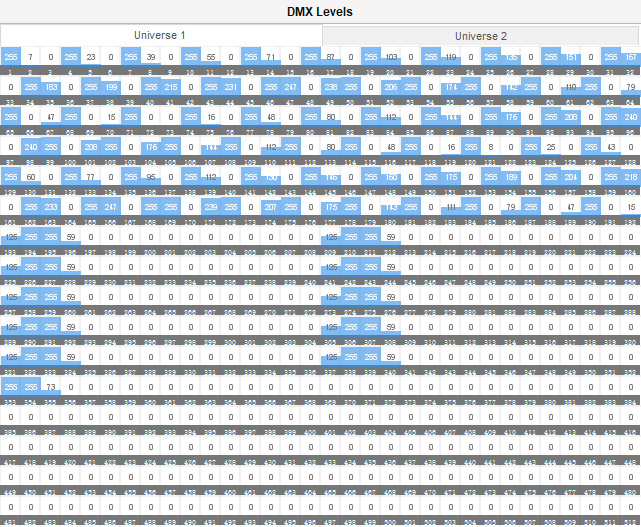Select channel 64 cell with value 79
Screen dimensions: 641x527
pos(630,88)
